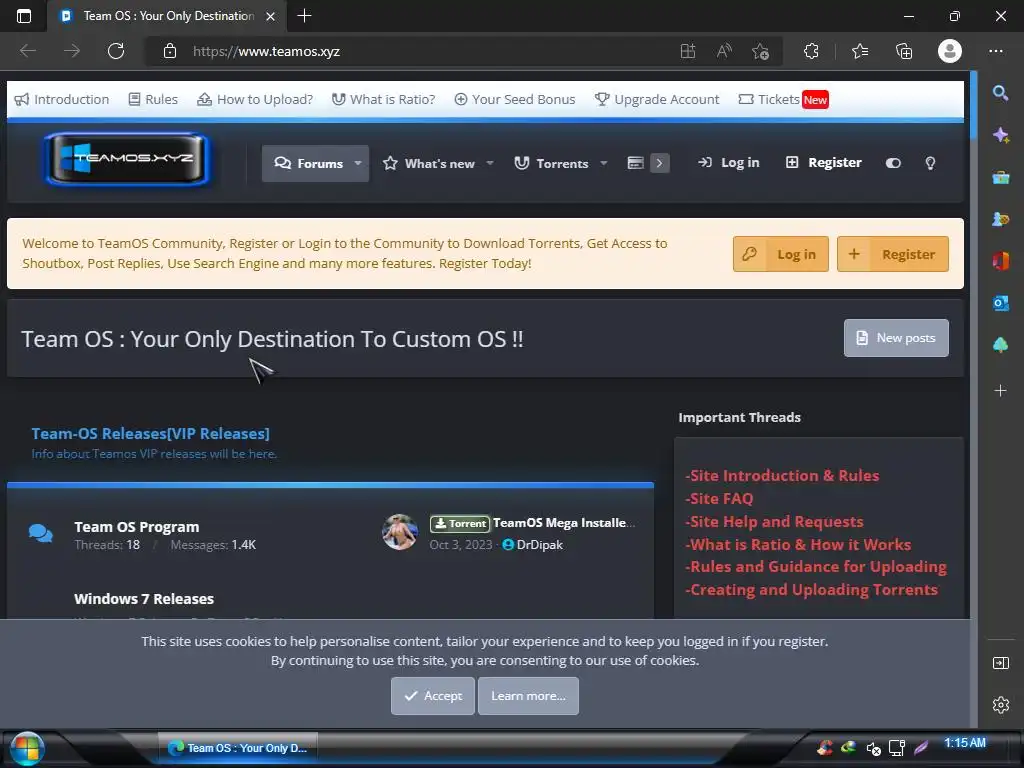Expand the What's new dropdown arrow
Viewport: 1024px width, 768px height.
(x=490, y=163)
